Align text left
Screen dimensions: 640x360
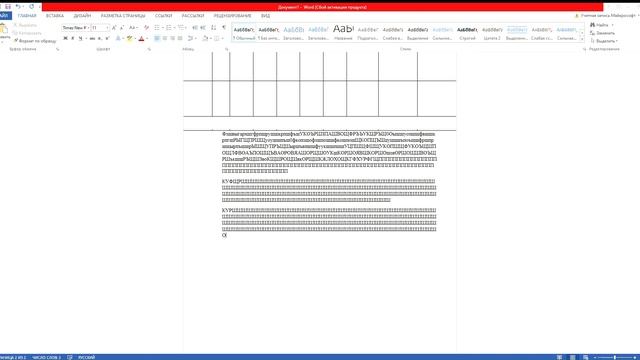tap(157, 38)
